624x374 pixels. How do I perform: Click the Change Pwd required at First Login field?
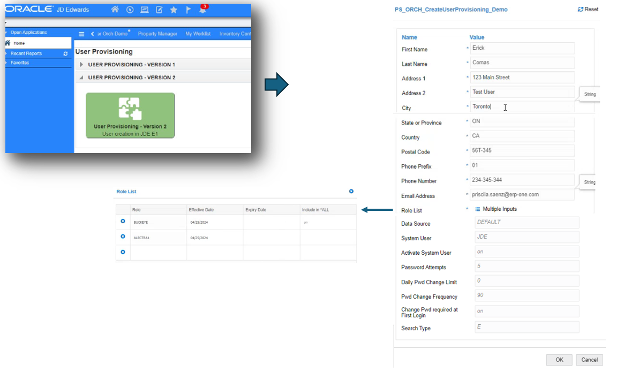527,311
